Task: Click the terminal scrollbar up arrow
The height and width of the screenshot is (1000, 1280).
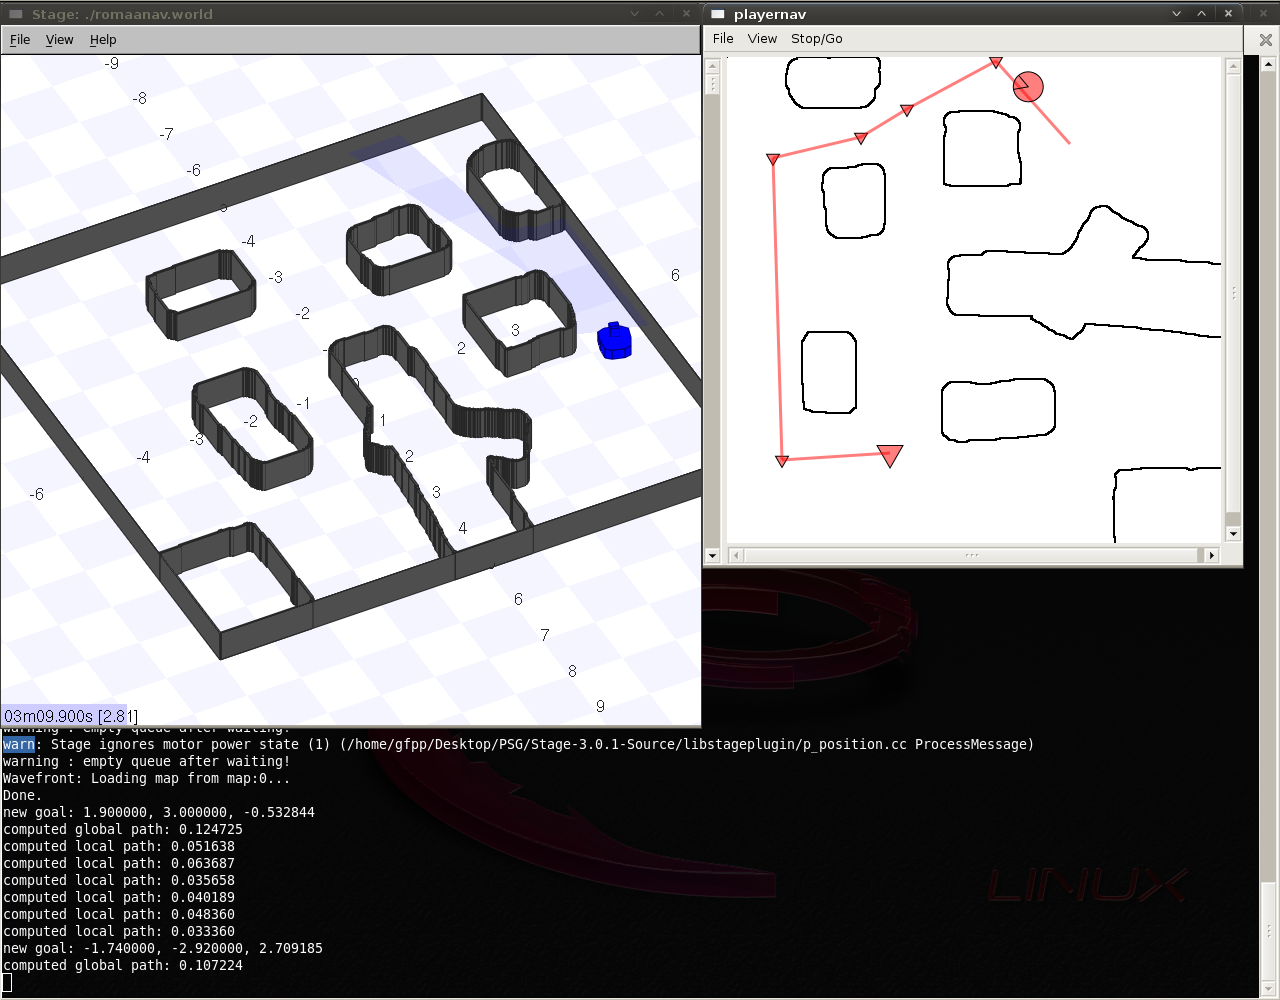Action: point(1269,65)
